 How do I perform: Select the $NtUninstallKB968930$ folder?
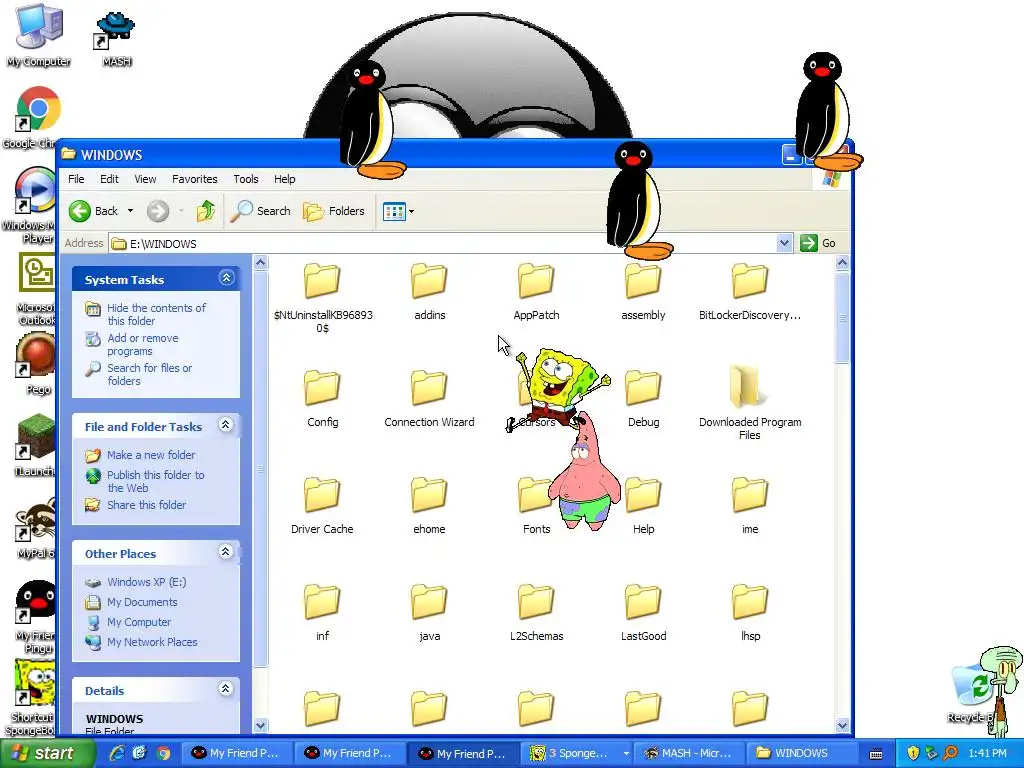pyautogui.click(x=322, y=298)
